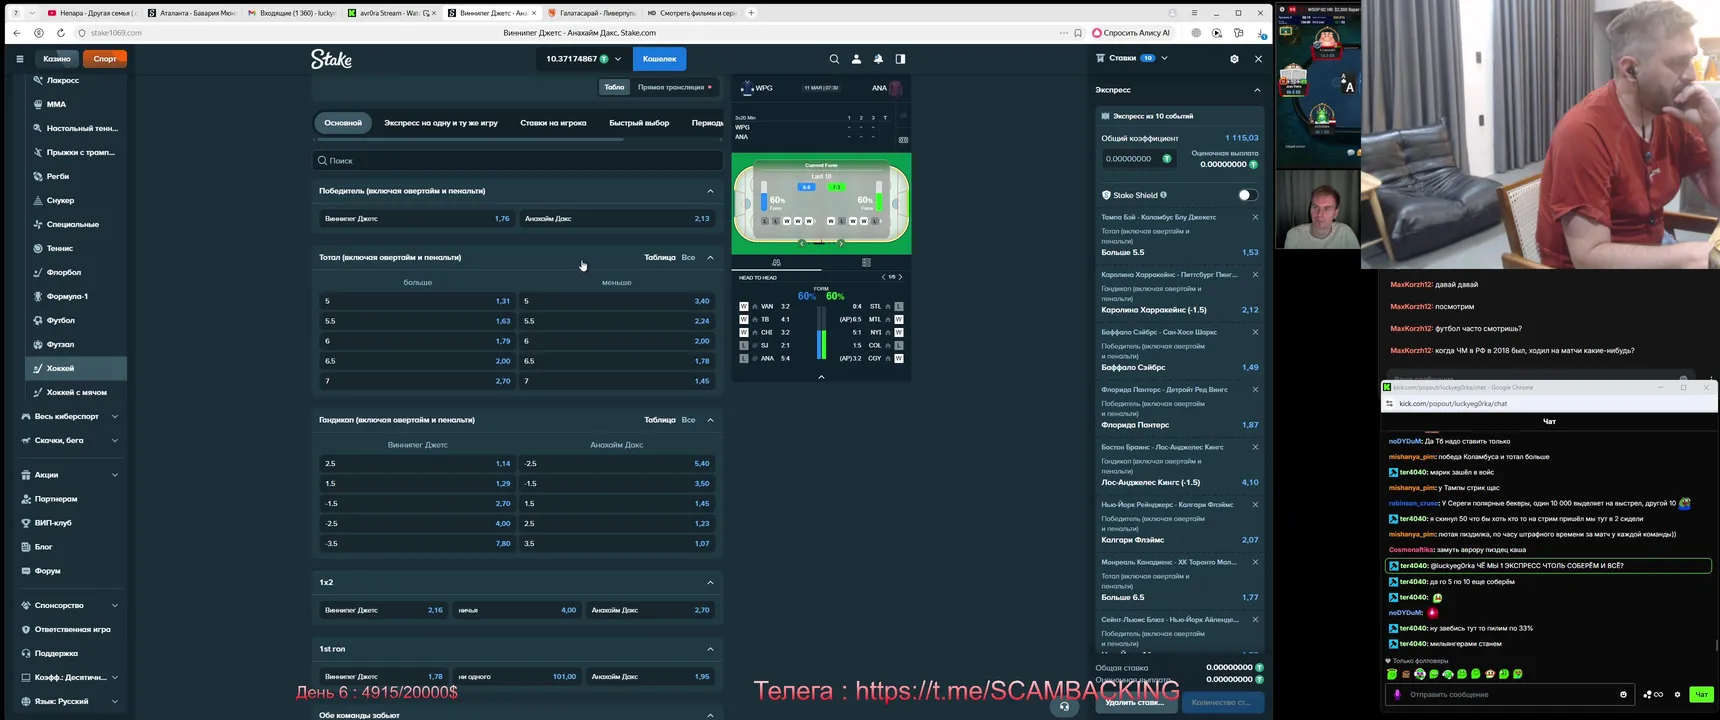Select the Основной markets tab

coord(343,123)
